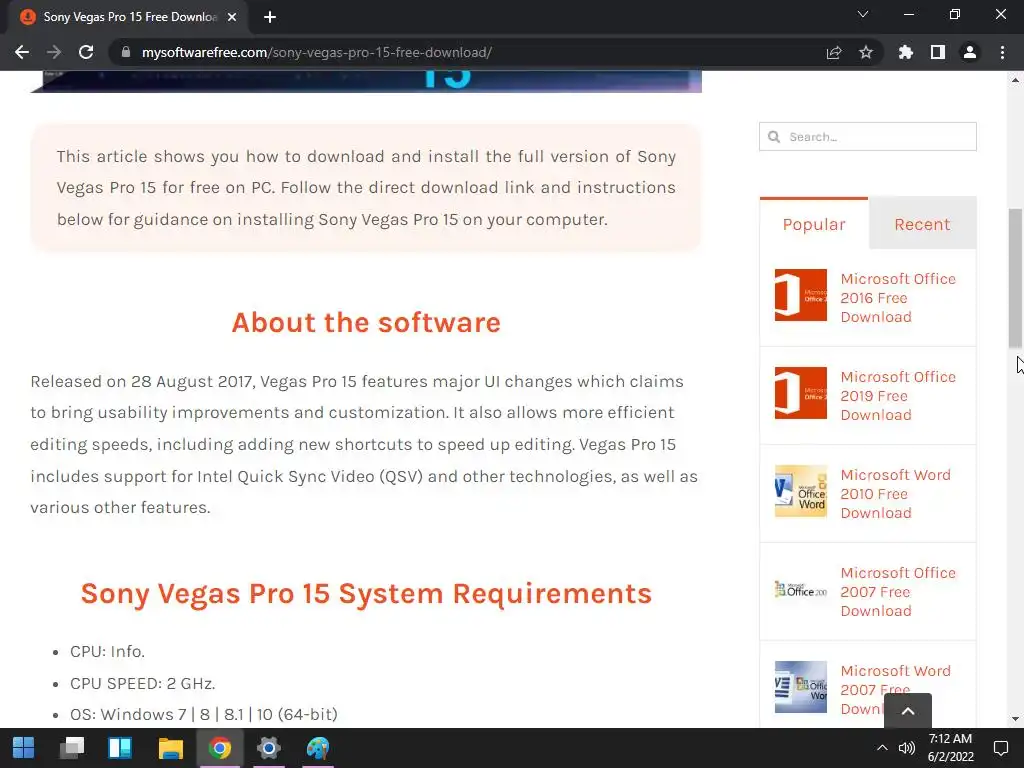This screenshot has height=768, width=1024.
Task: Toggle Chrome side panel
Action: pos(938,52)
